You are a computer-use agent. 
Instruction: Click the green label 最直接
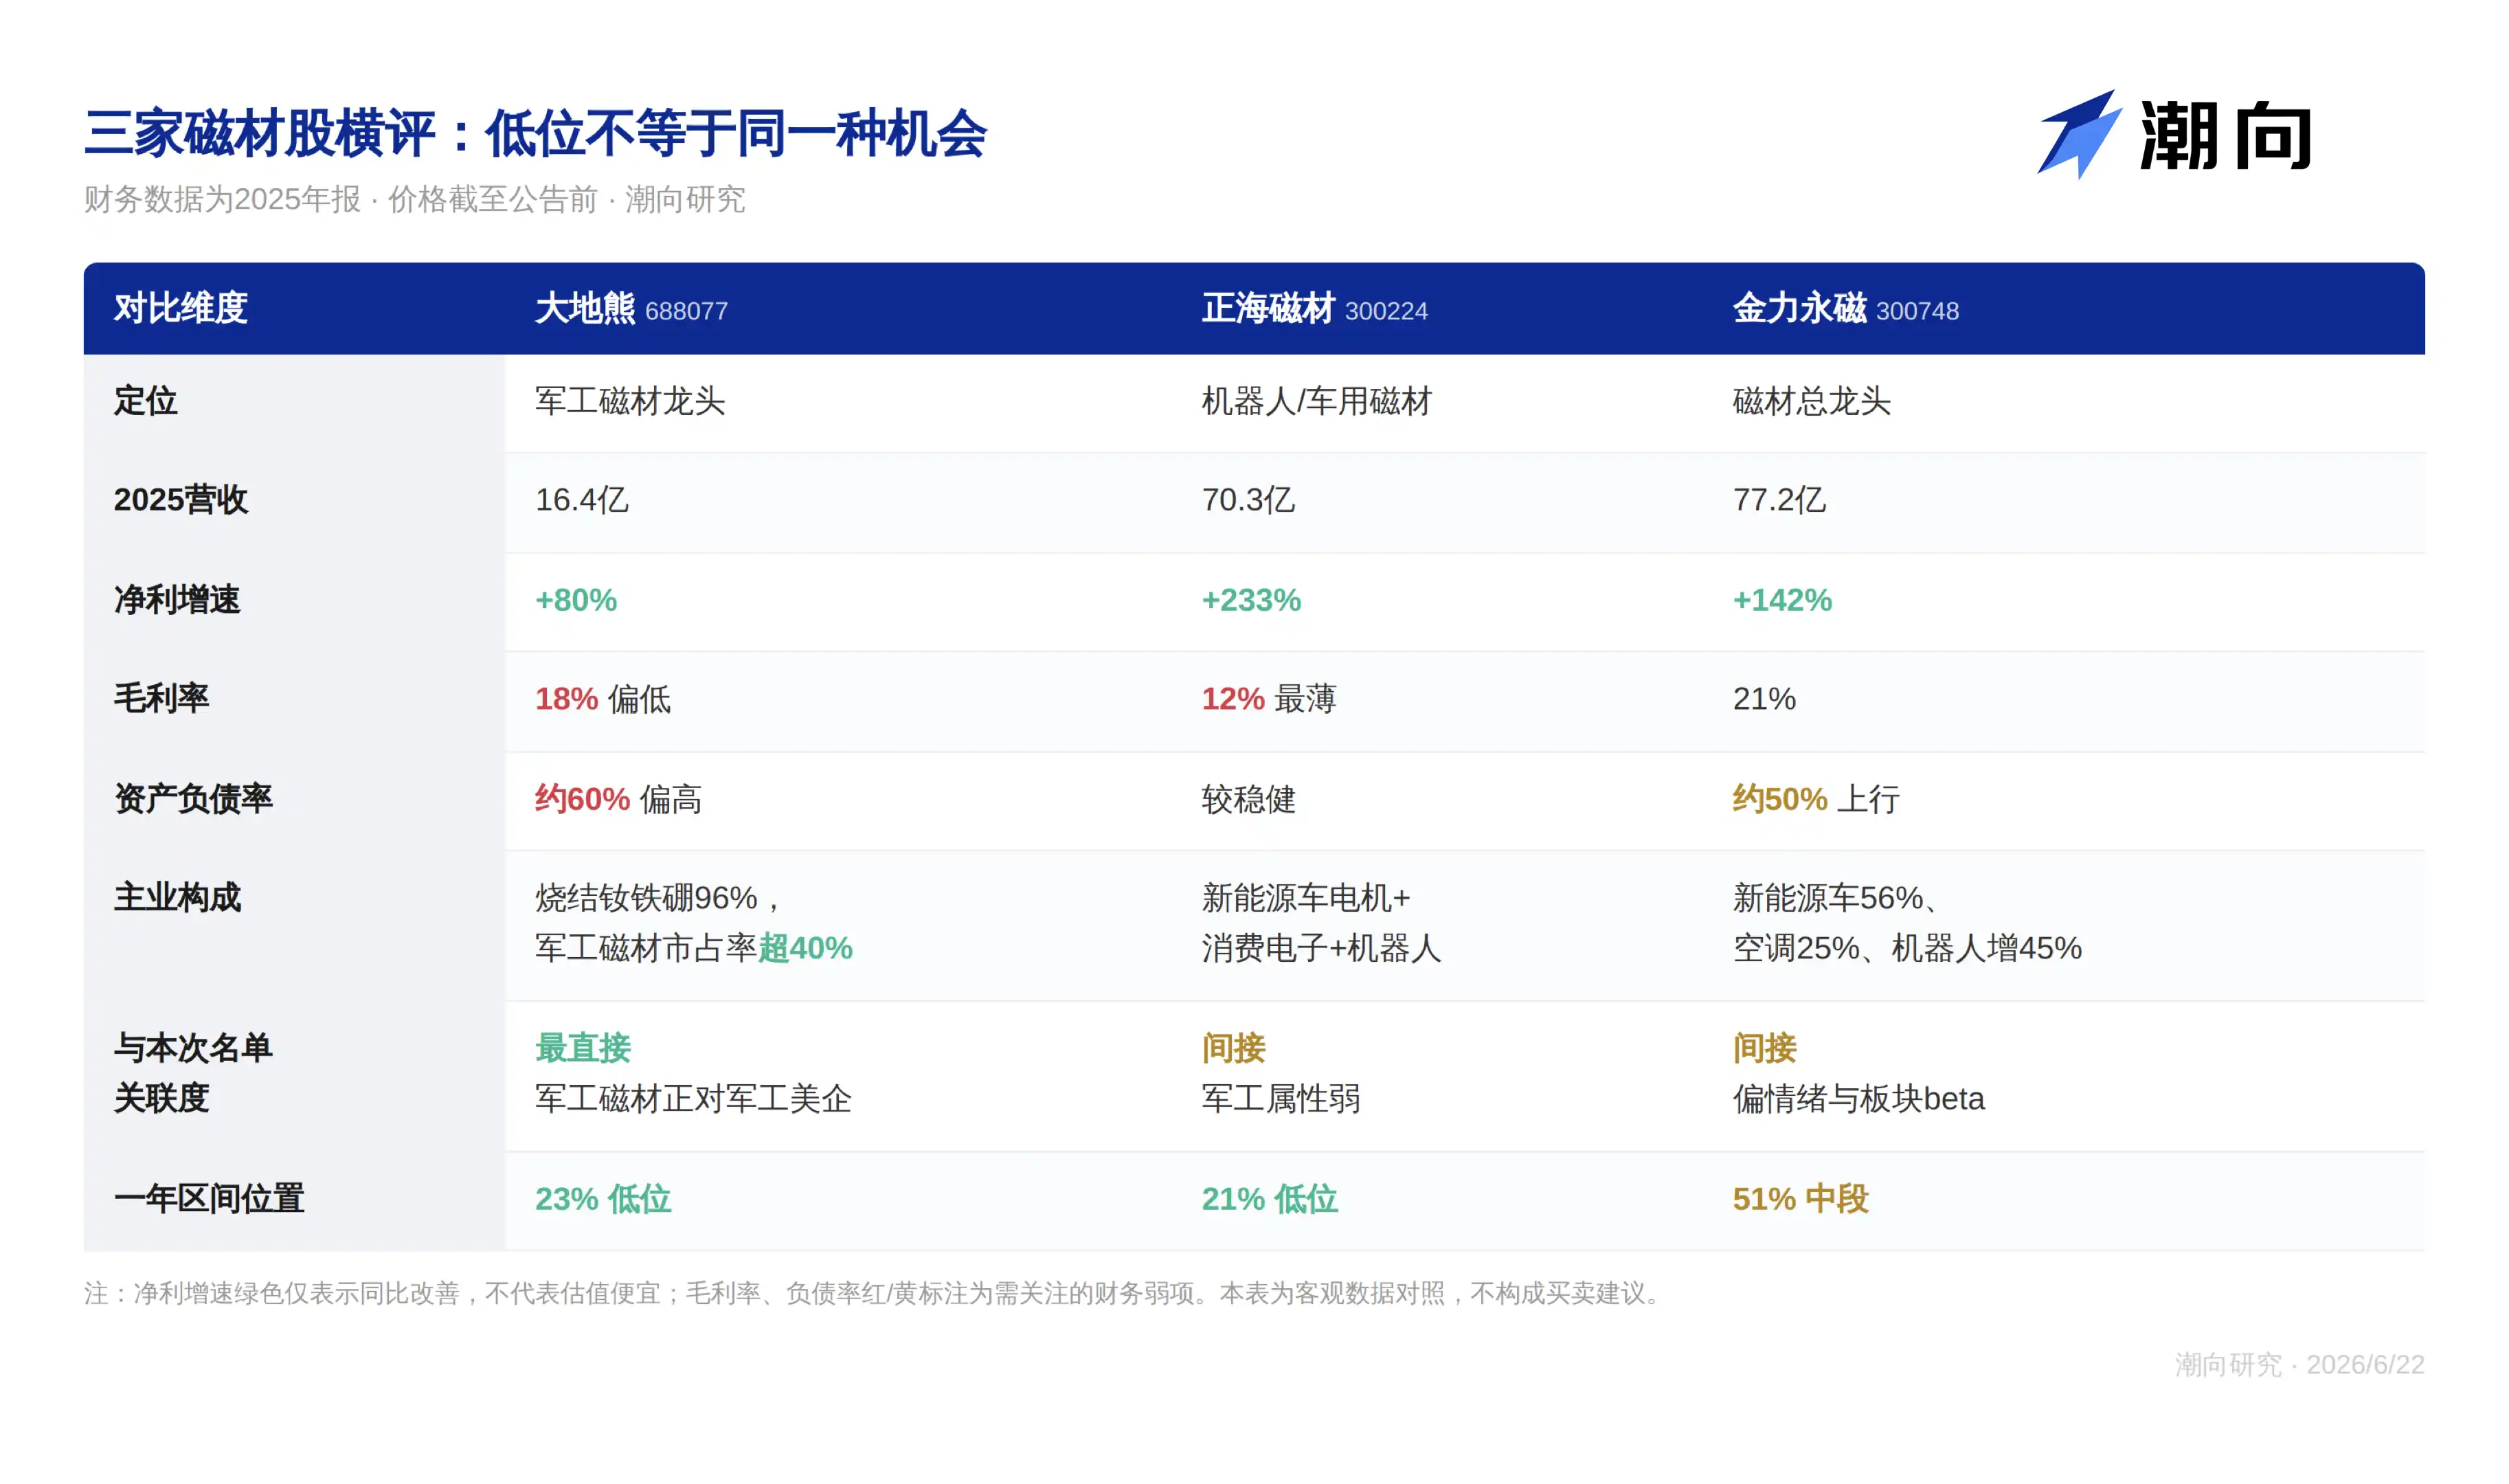coord(583,1048)
